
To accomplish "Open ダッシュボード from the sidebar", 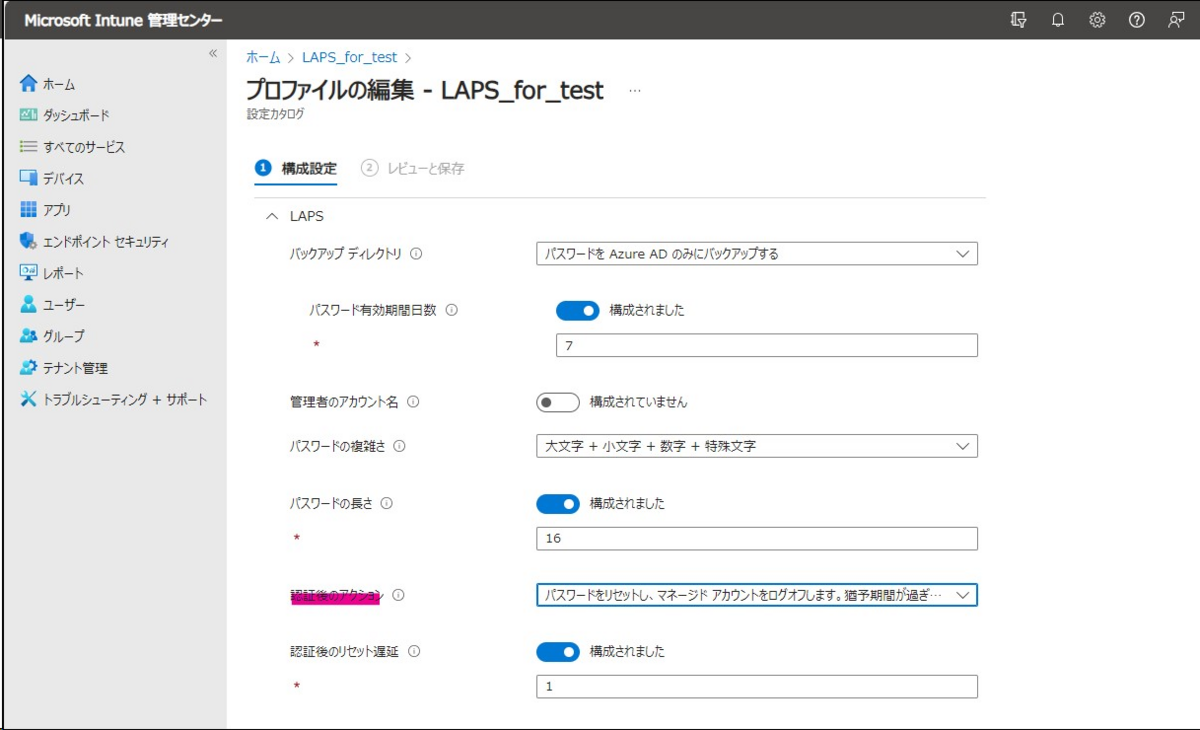I will click(76, 116).
